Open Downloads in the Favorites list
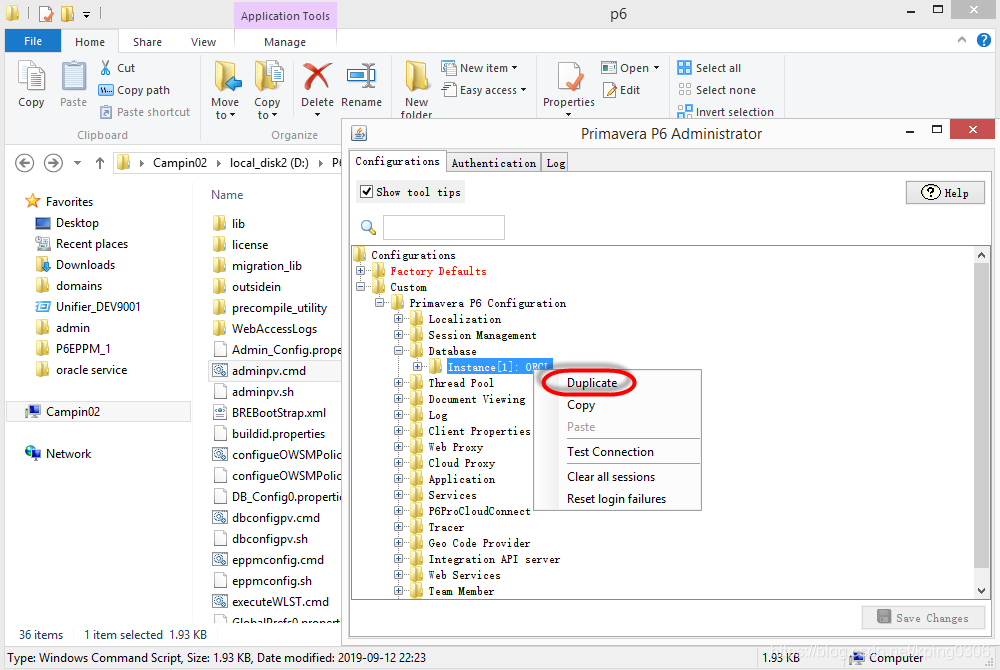The height and width of the screenshot is (670, 1000). click(76, 265)
